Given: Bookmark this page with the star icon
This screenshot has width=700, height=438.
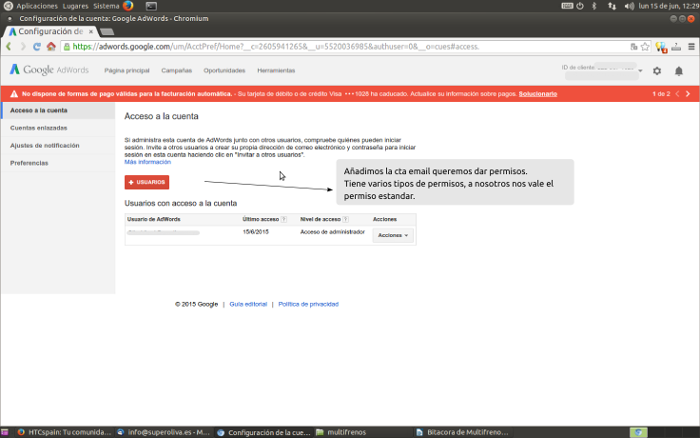Looking at the screenshot, I should (x=645, y=46).
